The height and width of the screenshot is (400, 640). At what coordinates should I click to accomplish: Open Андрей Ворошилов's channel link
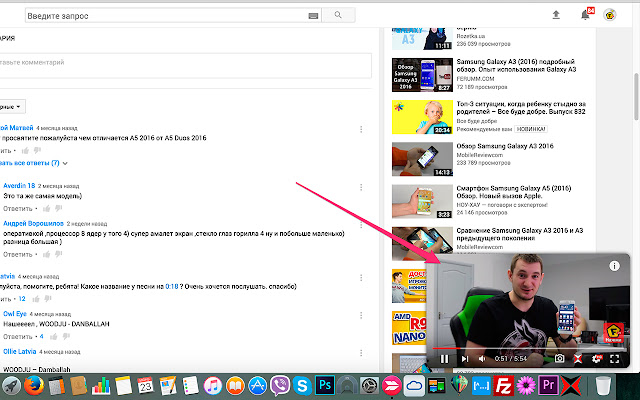33,223
